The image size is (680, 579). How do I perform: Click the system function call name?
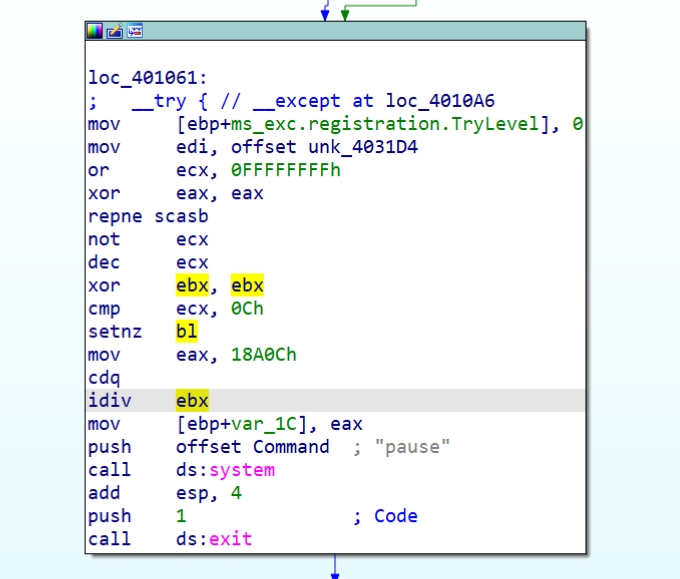[241, 470]
